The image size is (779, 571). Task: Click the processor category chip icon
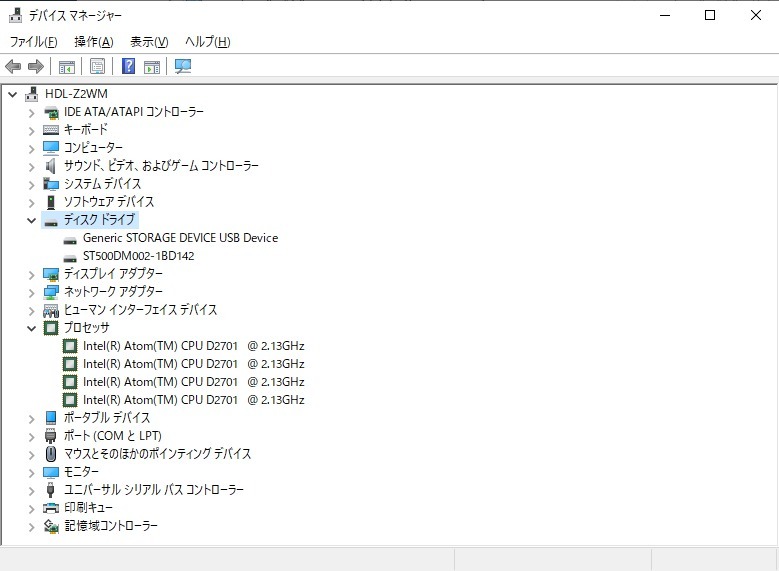click(51, 327)
